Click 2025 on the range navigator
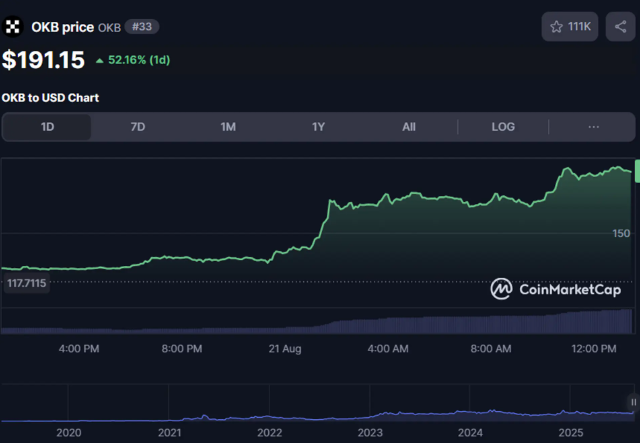This screenshot has width=640, height=443. point(571,433)
